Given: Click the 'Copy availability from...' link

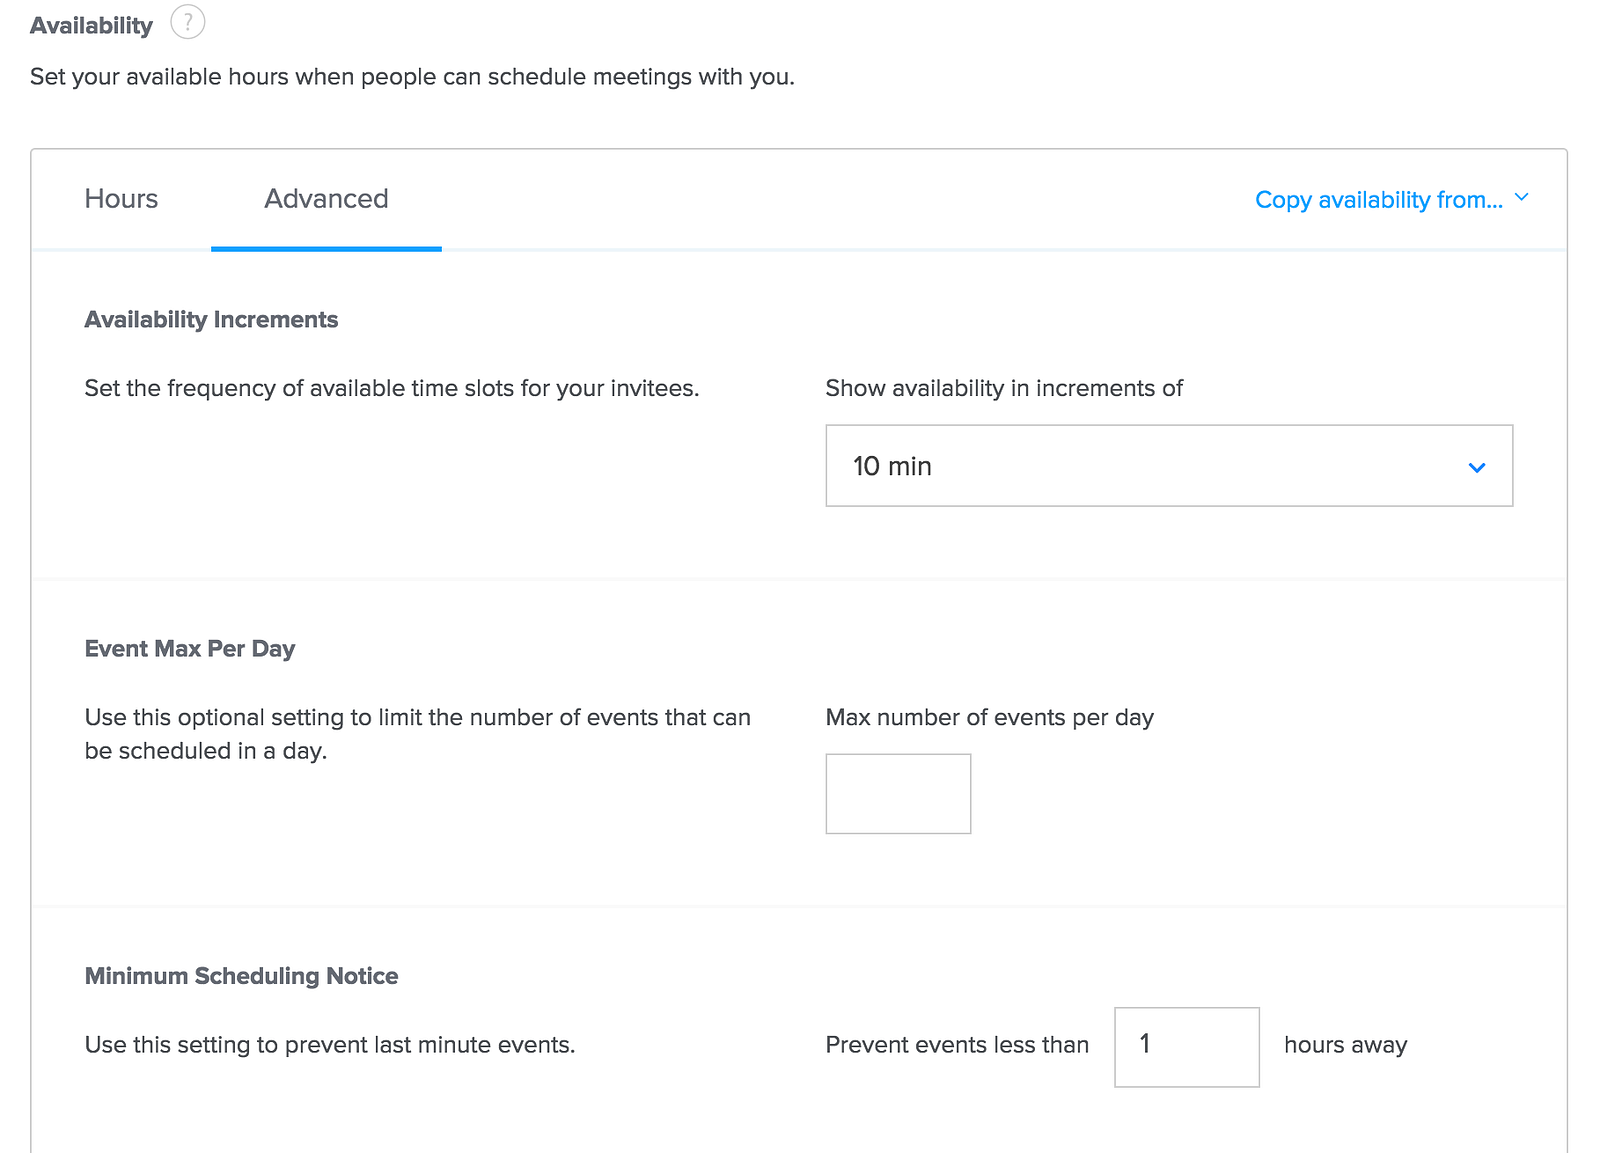Looking at the screenshot, I should point(1378,200).
